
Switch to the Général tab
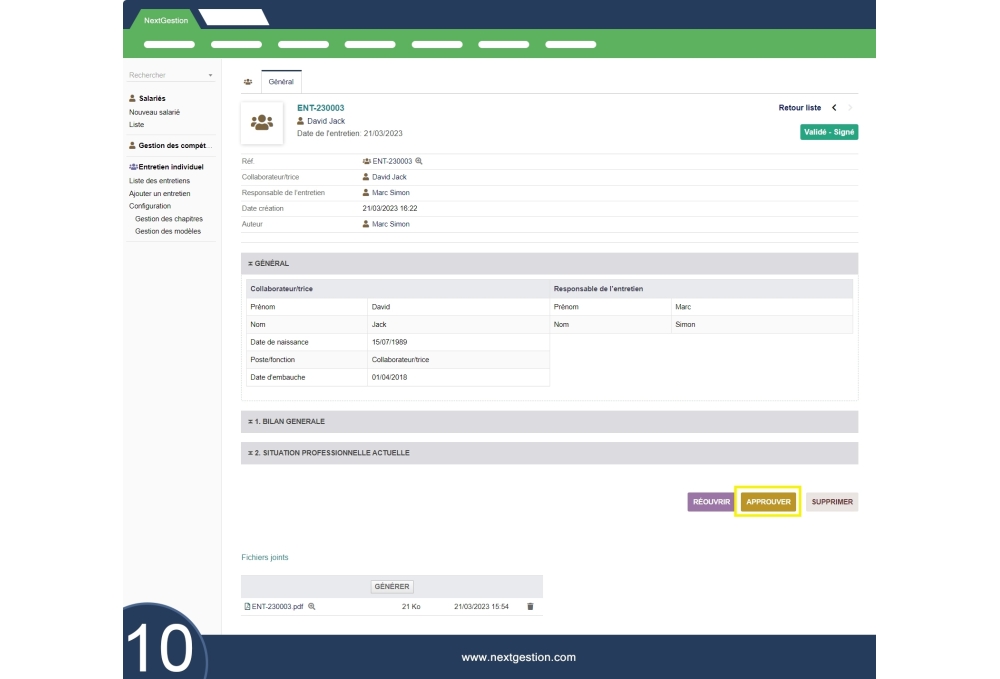pyautogui.click(x=281, y=82)
